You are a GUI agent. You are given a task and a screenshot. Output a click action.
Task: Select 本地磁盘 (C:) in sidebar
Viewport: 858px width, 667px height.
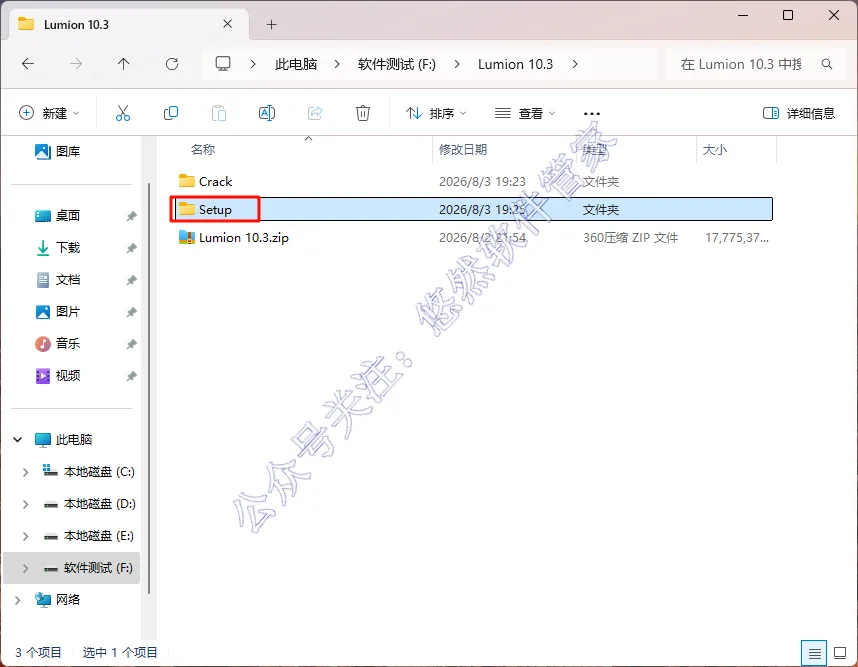(x=98, y=472)
